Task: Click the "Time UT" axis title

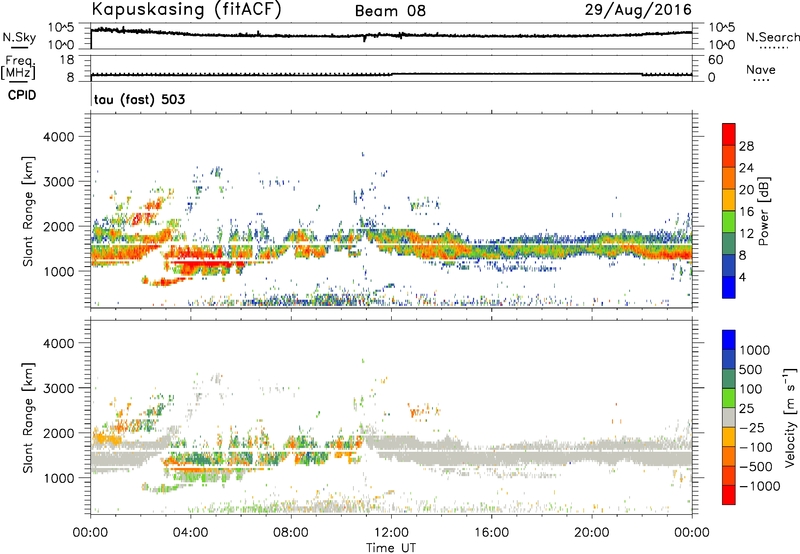Action: point(391,548)
